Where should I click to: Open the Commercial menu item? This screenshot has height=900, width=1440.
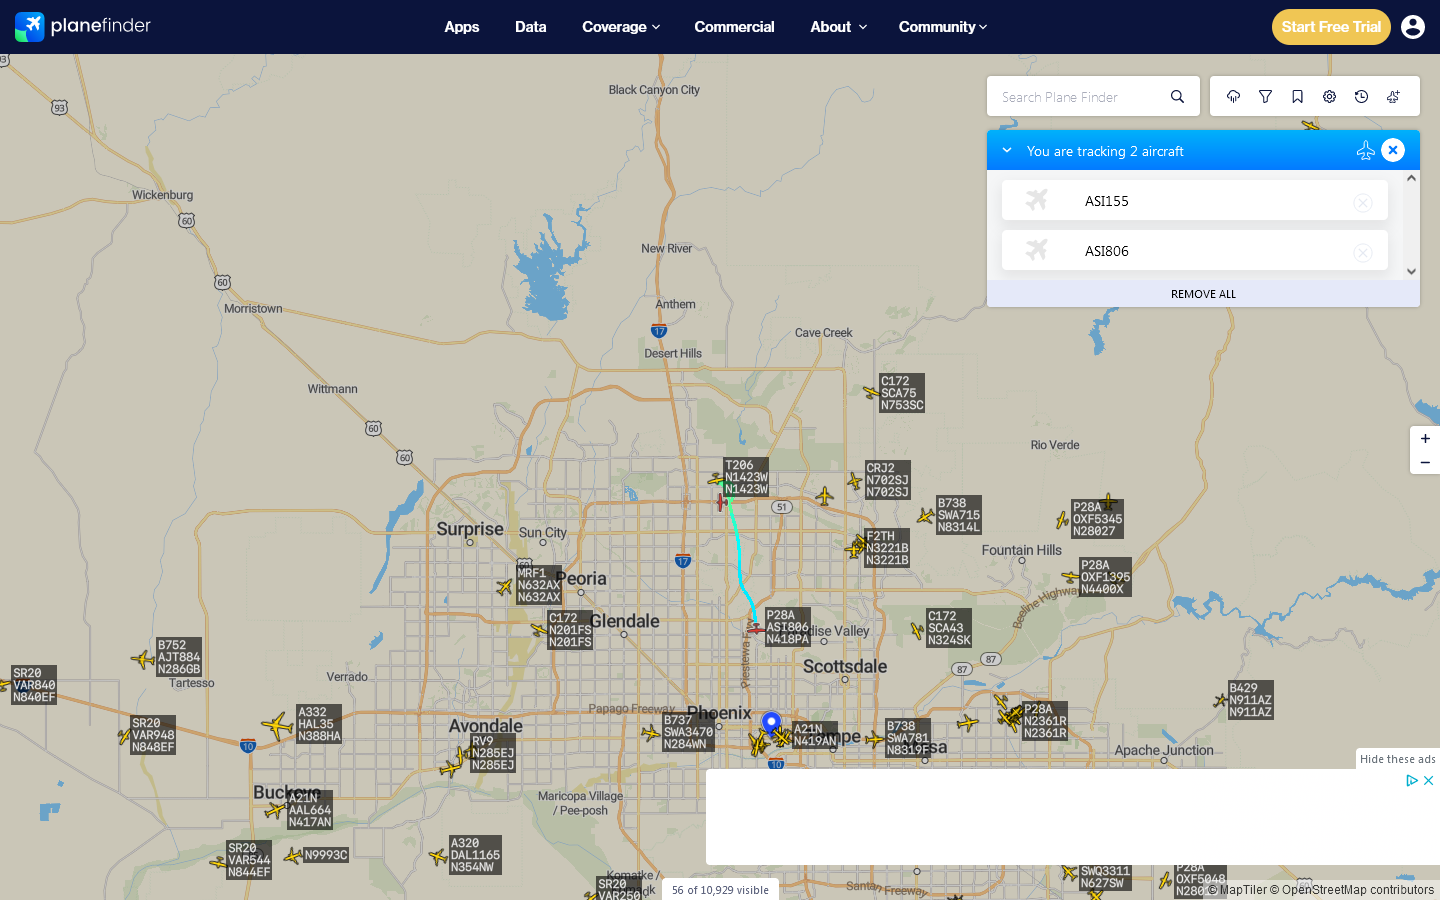(x=734, y=27)
